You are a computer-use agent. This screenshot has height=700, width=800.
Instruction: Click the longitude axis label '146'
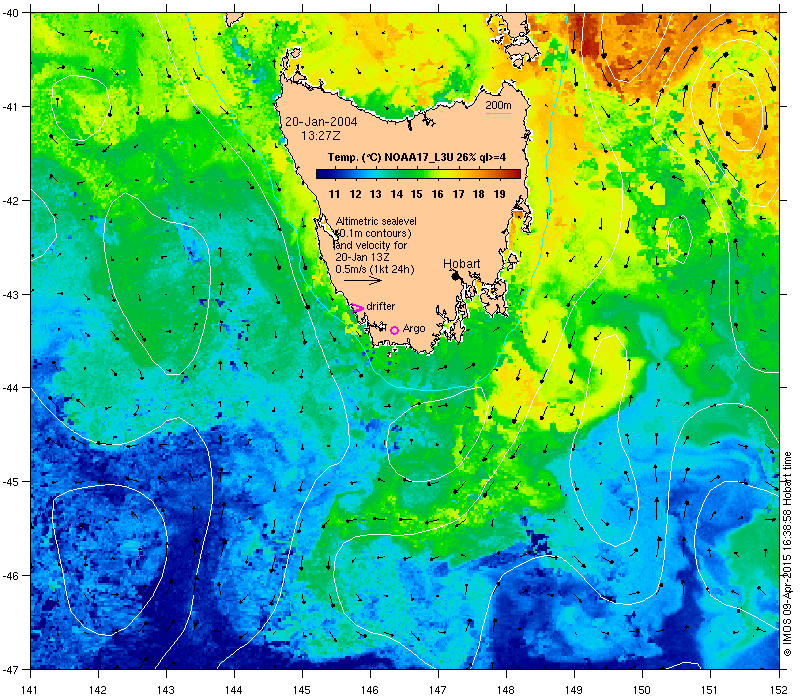point(370,690)
